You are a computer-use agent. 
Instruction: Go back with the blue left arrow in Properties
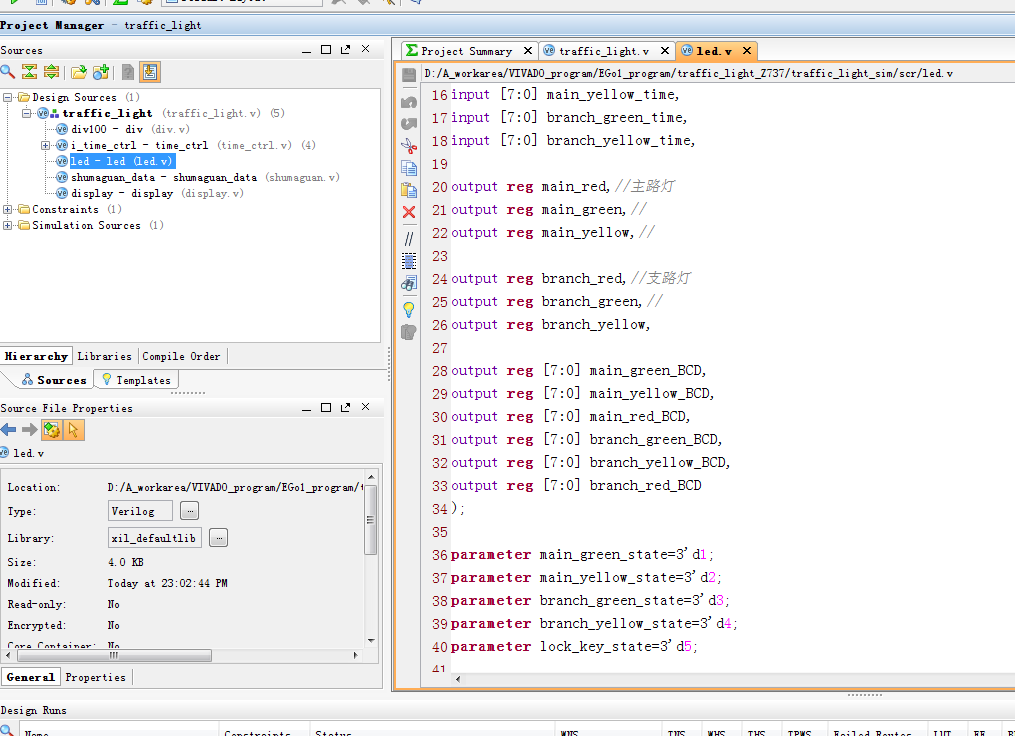tap(8, 430)
